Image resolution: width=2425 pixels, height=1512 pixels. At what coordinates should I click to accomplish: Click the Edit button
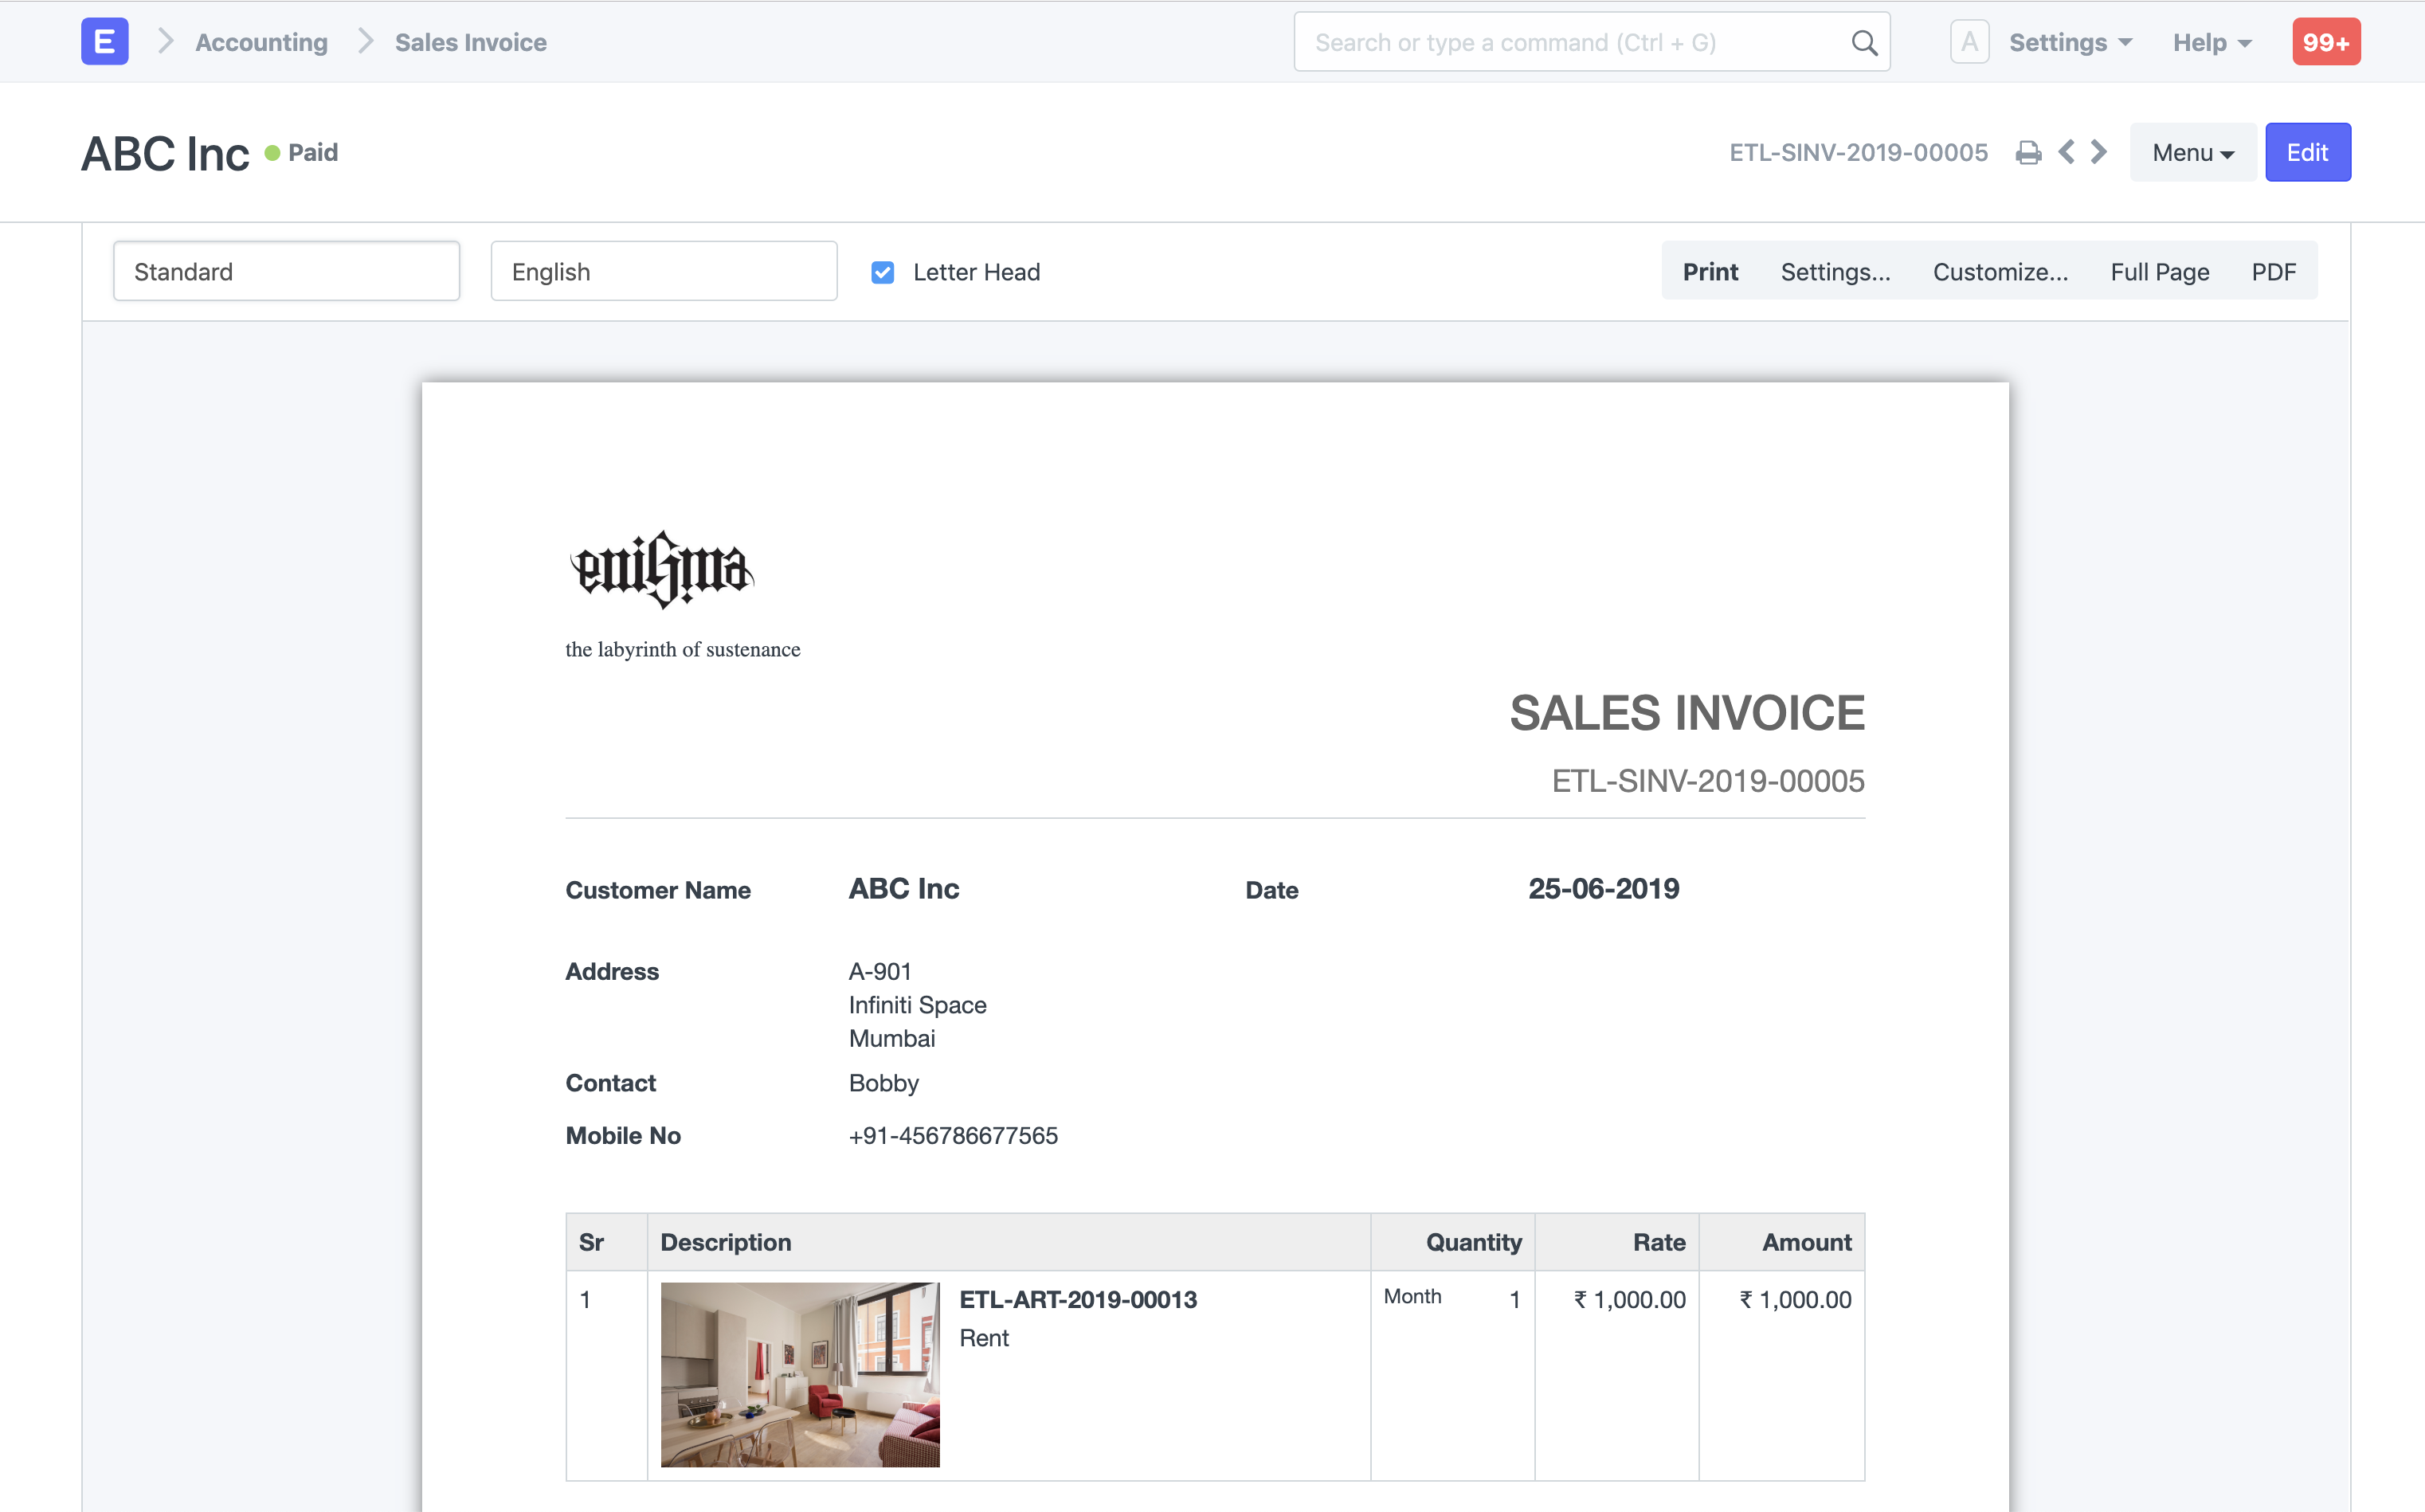click(2306, 151)
